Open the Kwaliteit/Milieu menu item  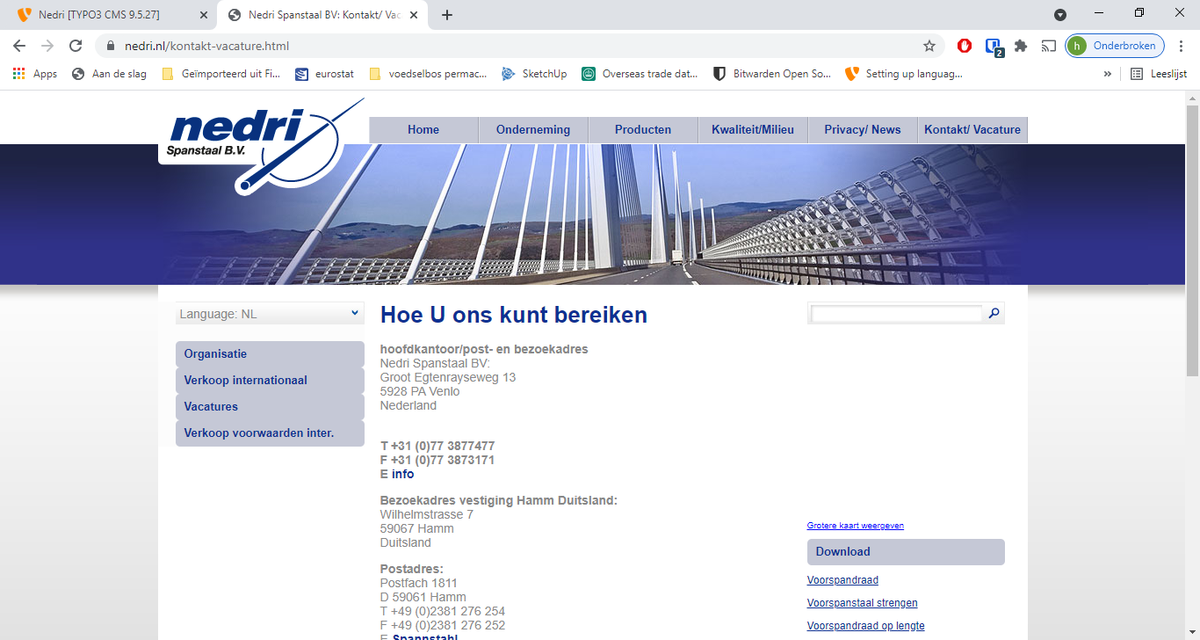pyautogui.click(x=752, y=130)
